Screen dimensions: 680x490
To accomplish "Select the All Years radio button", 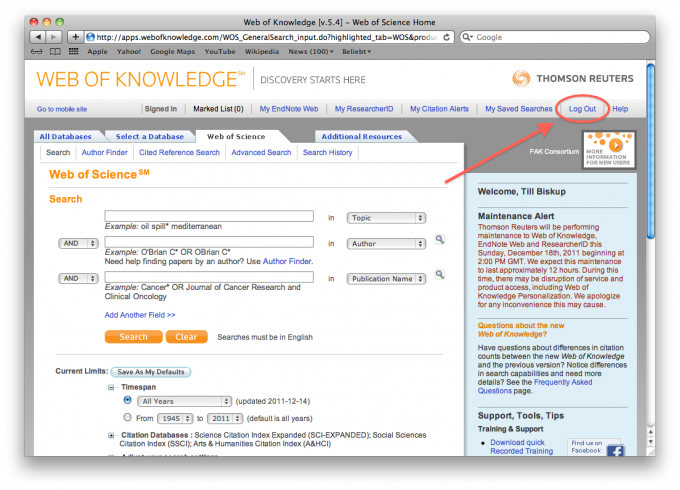I will pyautogui.click(x=127, y=400).
